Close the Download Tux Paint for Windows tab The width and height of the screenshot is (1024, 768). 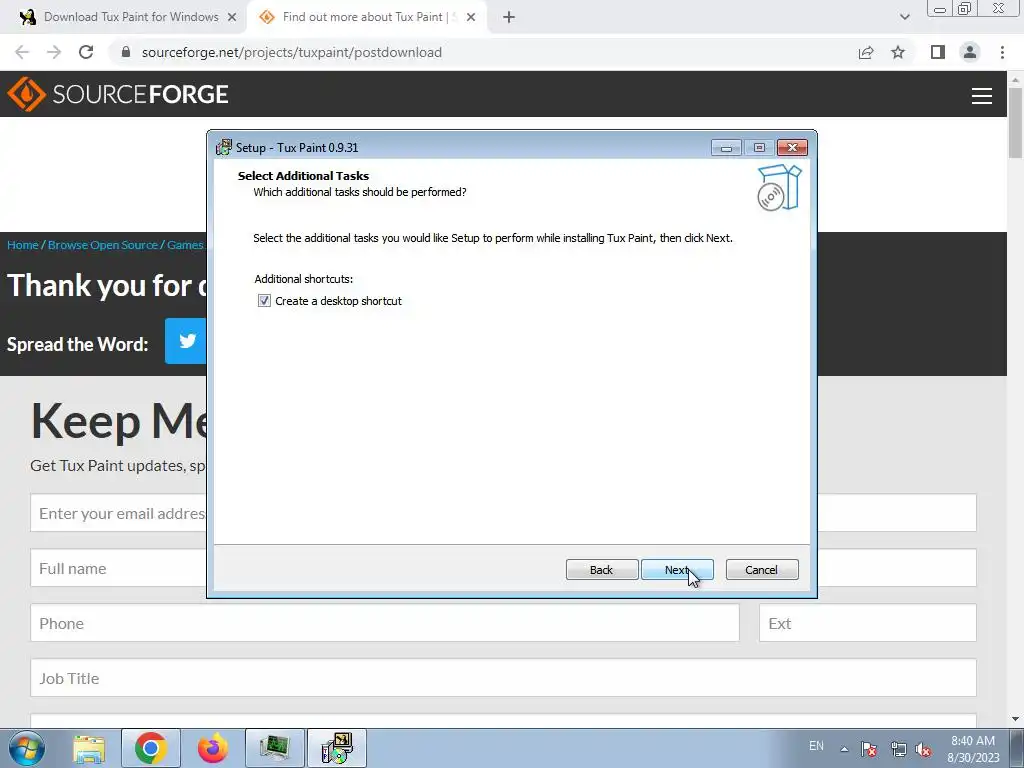232,17
